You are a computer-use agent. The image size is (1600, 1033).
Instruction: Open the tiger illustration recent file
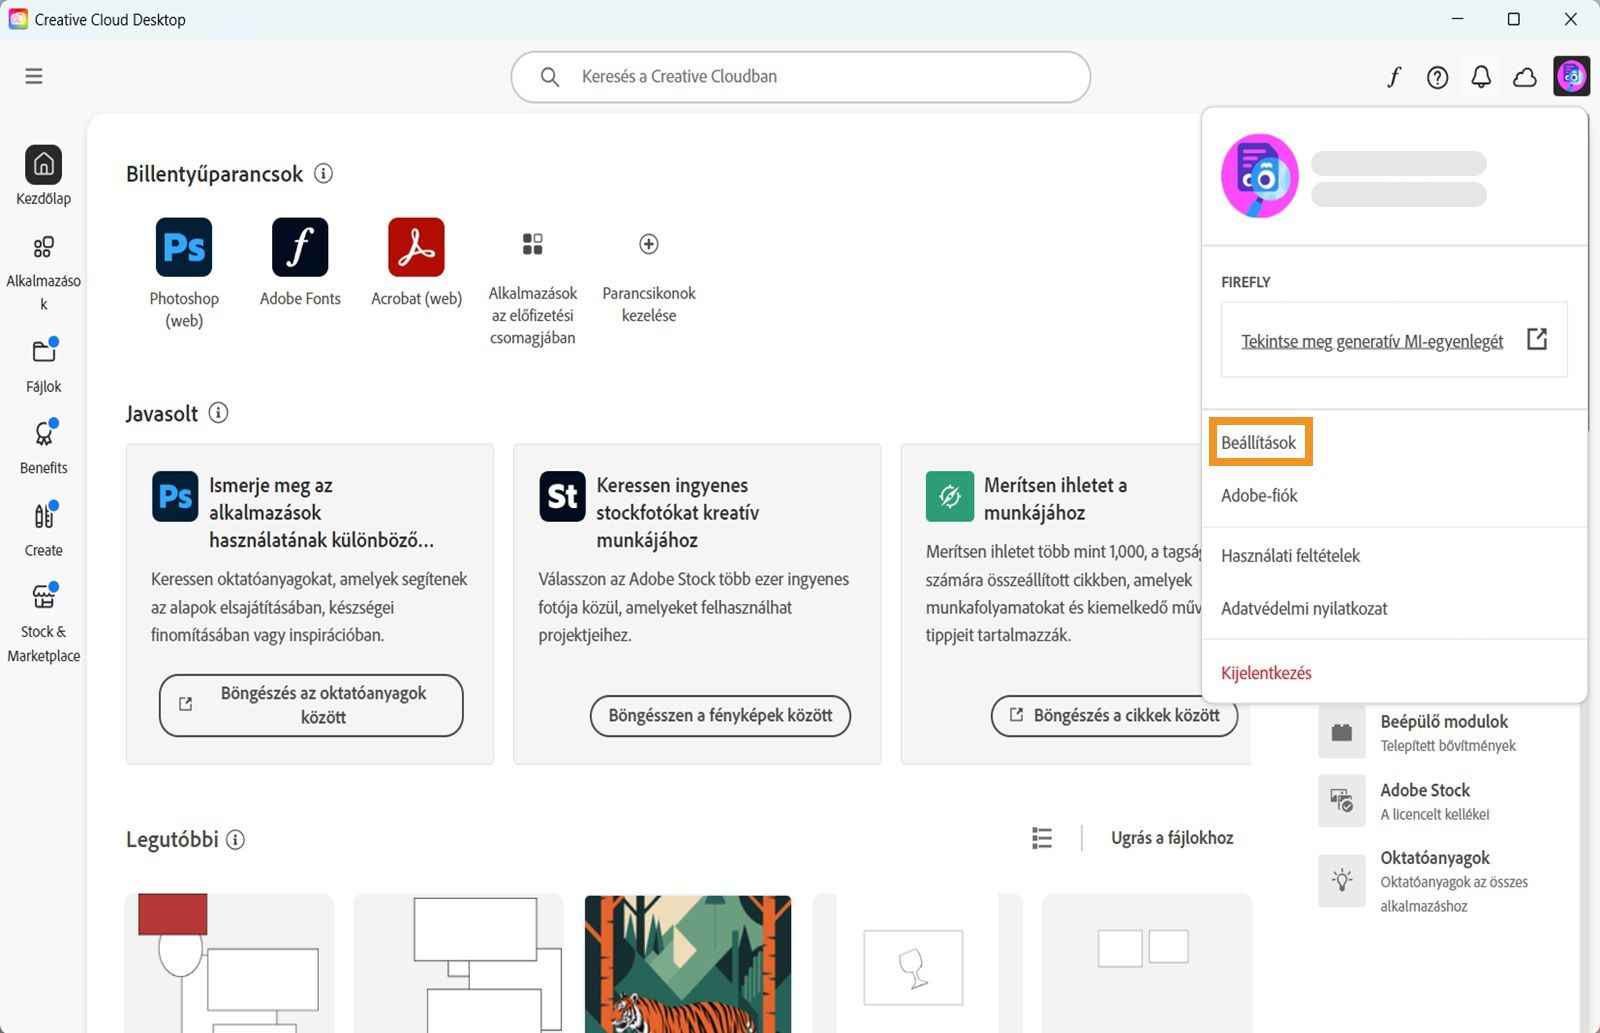coord(688,964)
